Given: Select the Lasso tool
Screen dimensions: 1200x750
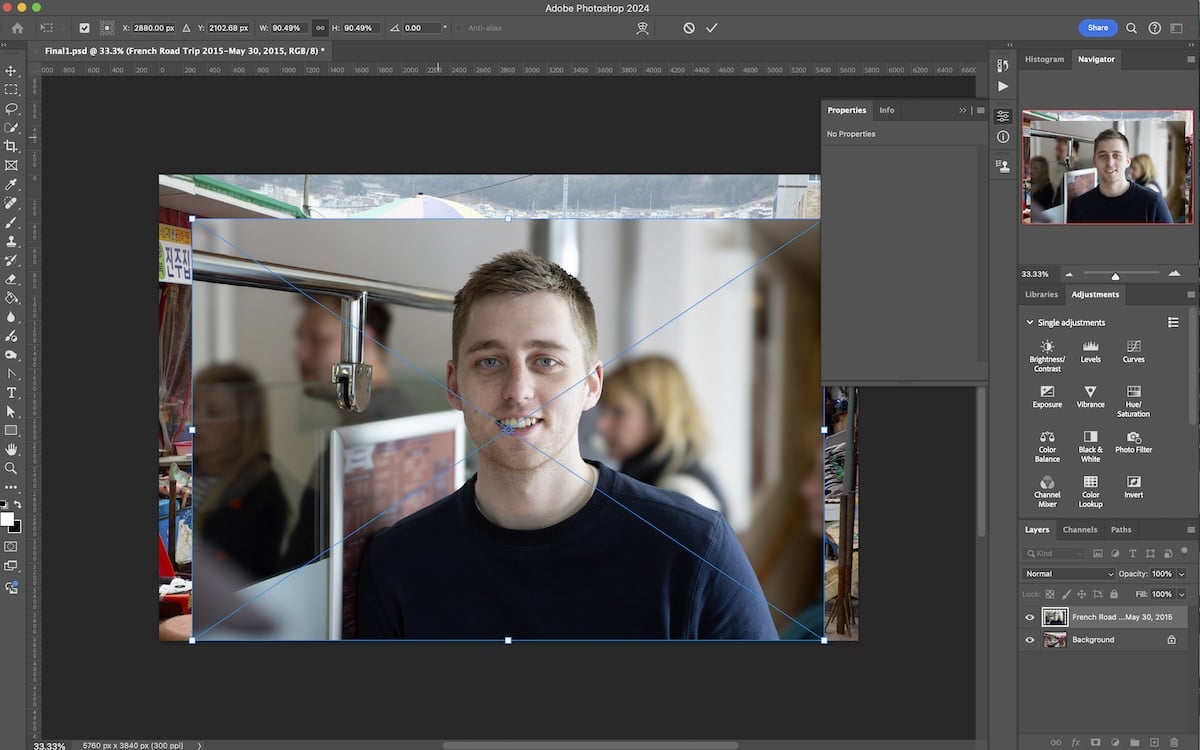Looking at the screenshot, I should click(13, 110).
